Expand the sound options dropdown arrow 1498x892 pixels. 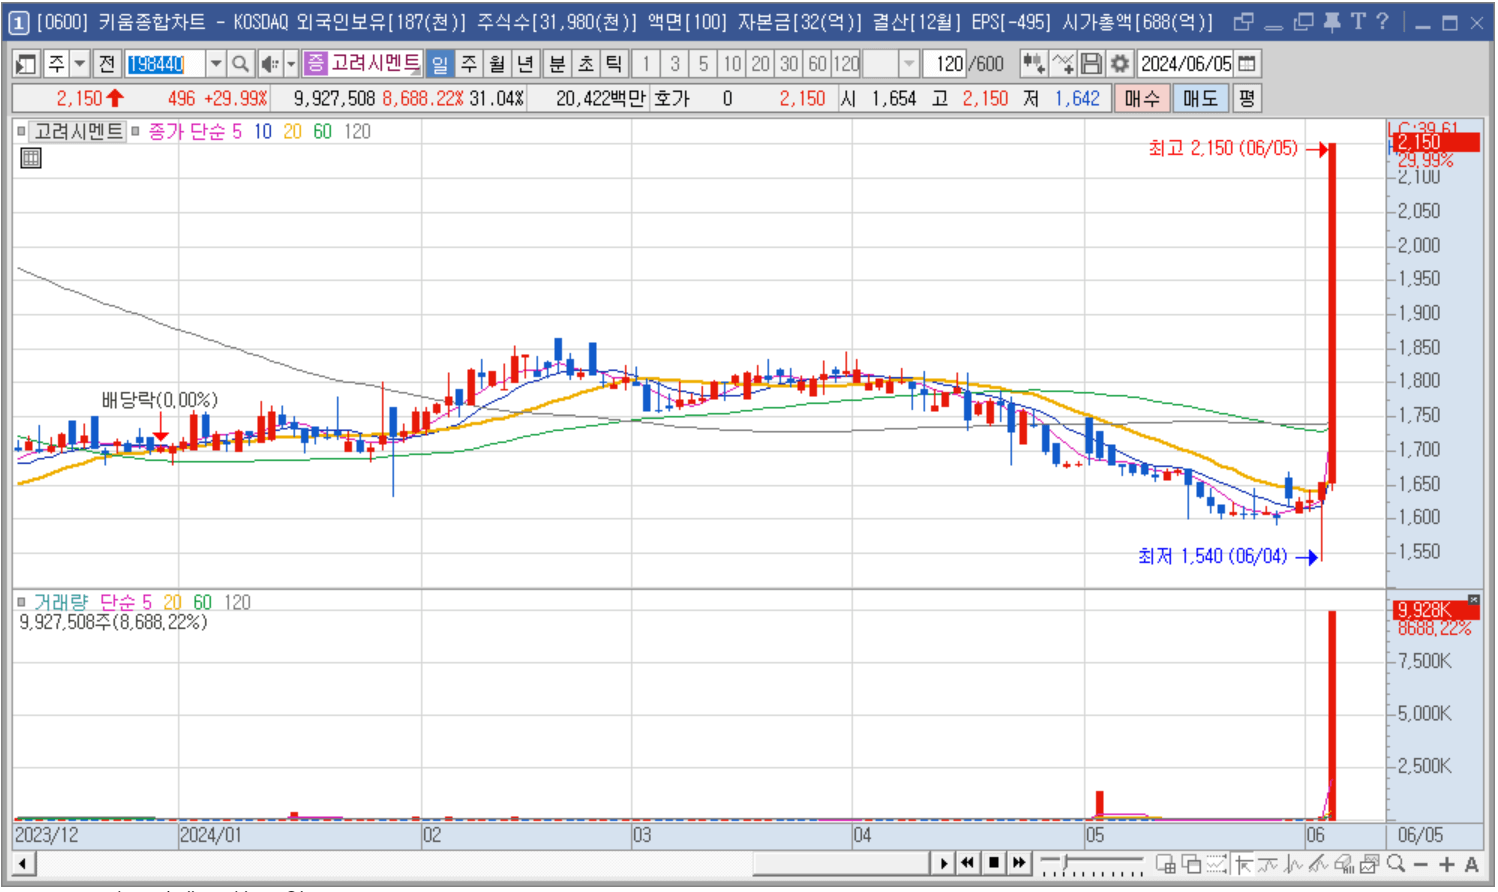(x=291, y=64)
